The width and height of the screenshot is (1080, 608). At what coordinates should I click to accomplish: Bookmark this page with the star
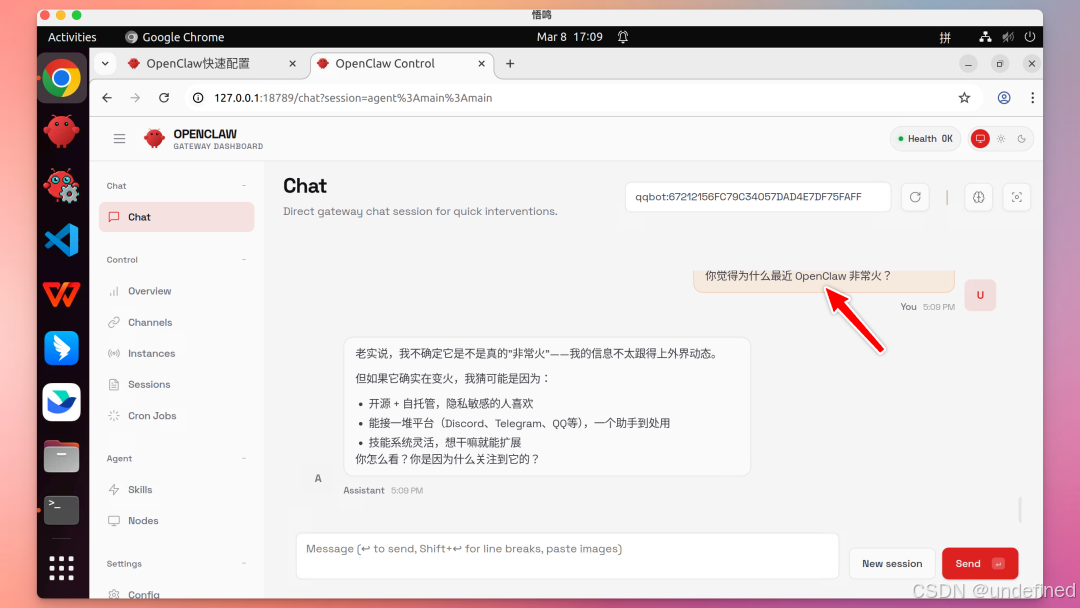pos(964,98)
